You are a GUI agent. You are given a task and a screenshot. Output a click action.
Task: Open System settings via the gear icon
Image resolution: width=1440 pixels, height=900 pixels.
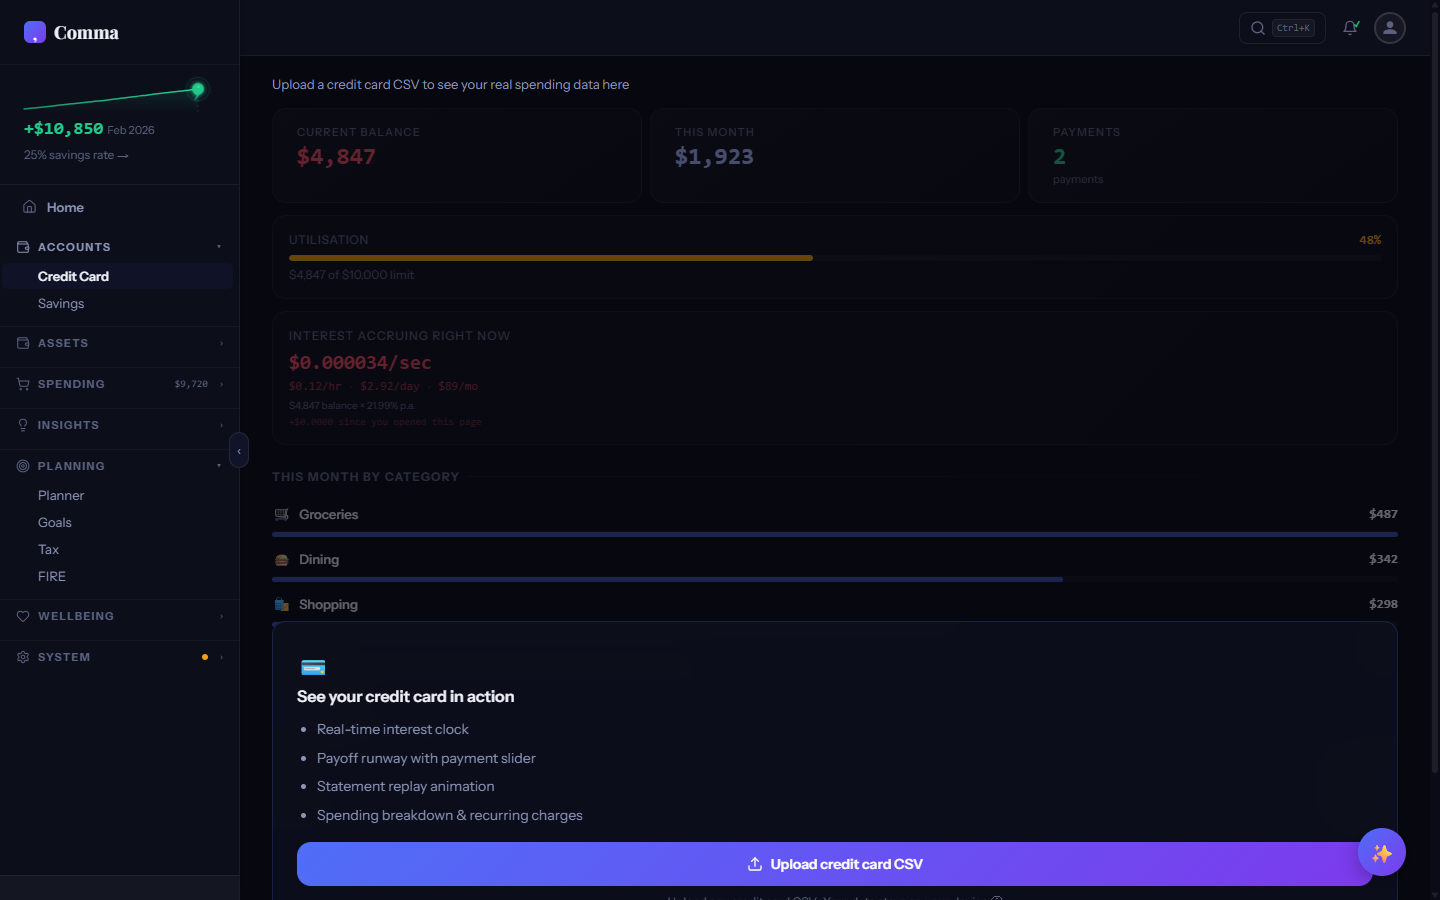[22, 657]
